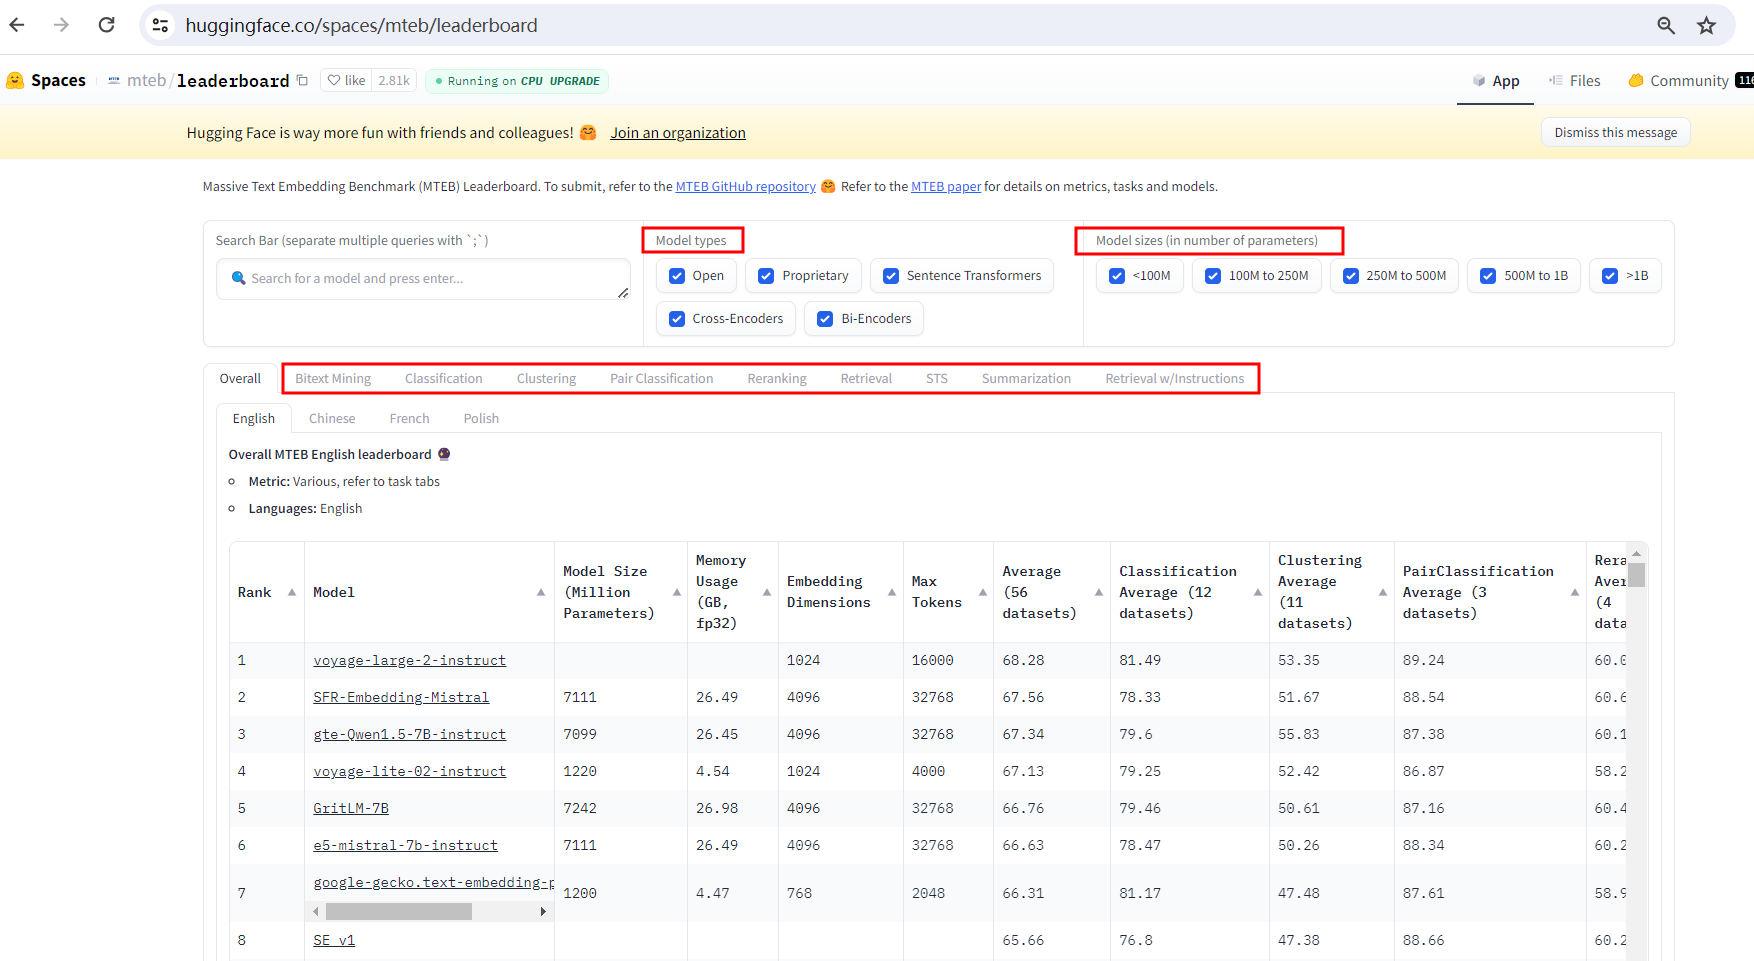The width and height of the screenshot is (1754, 961).
Task: Open the STS tab
Action: 937,378
